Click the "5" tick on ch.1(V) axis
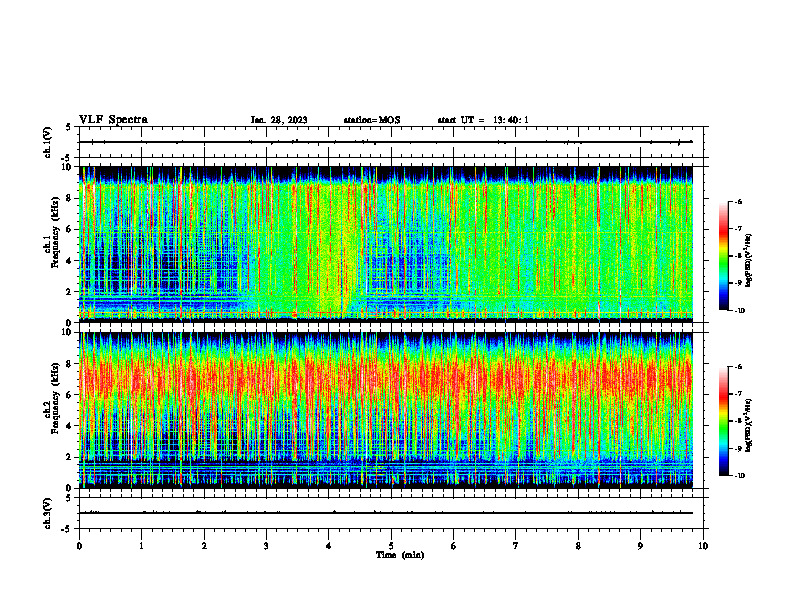The height and width of the screenshot is (612, 792). point(68,127)
